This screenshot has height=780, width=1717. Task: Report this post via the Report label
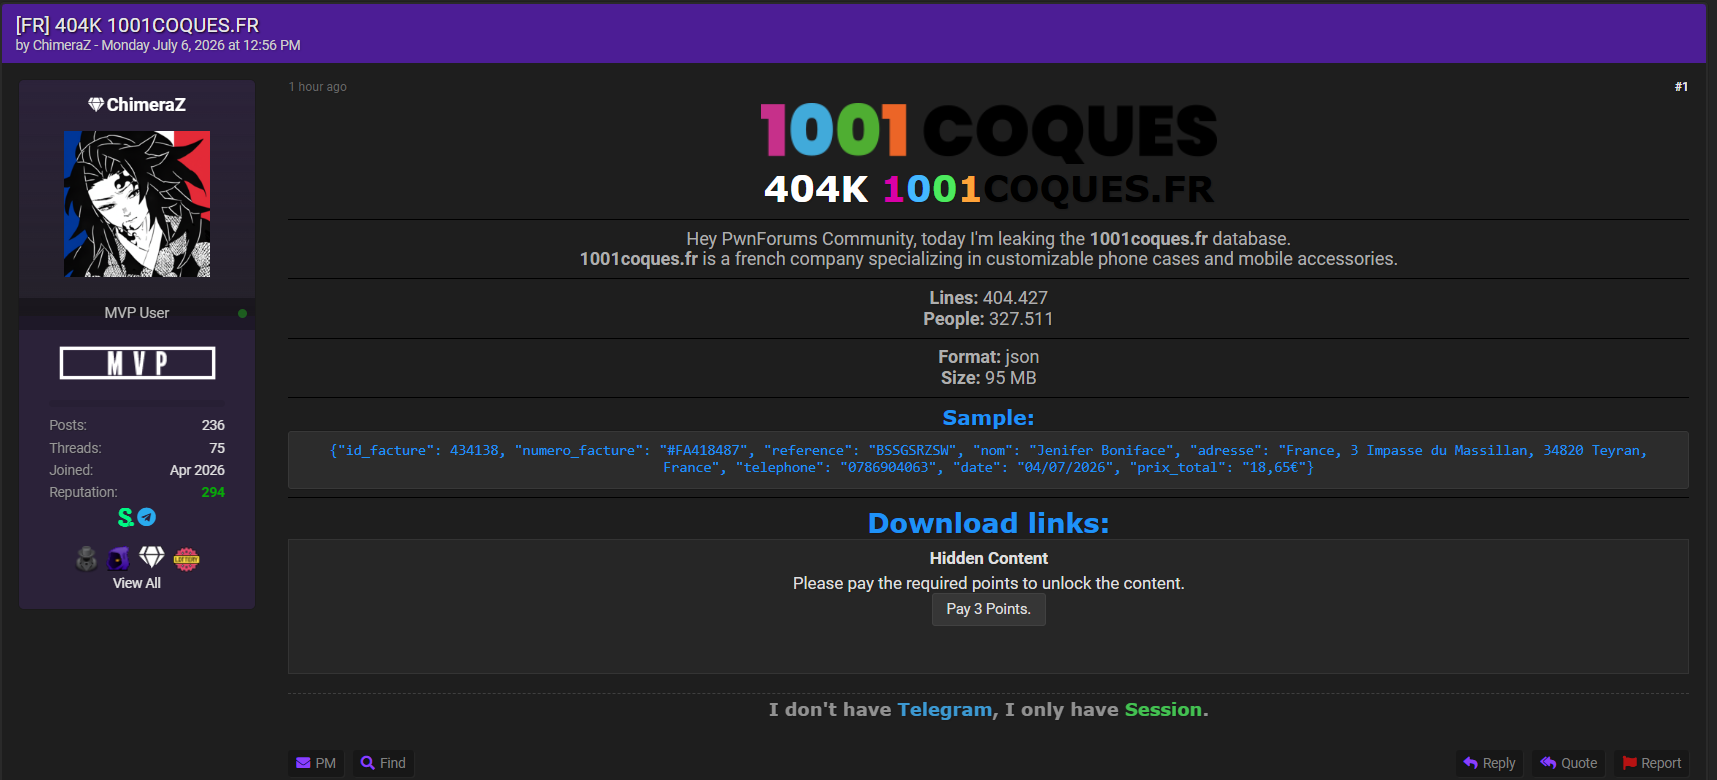pos(1661,763)
